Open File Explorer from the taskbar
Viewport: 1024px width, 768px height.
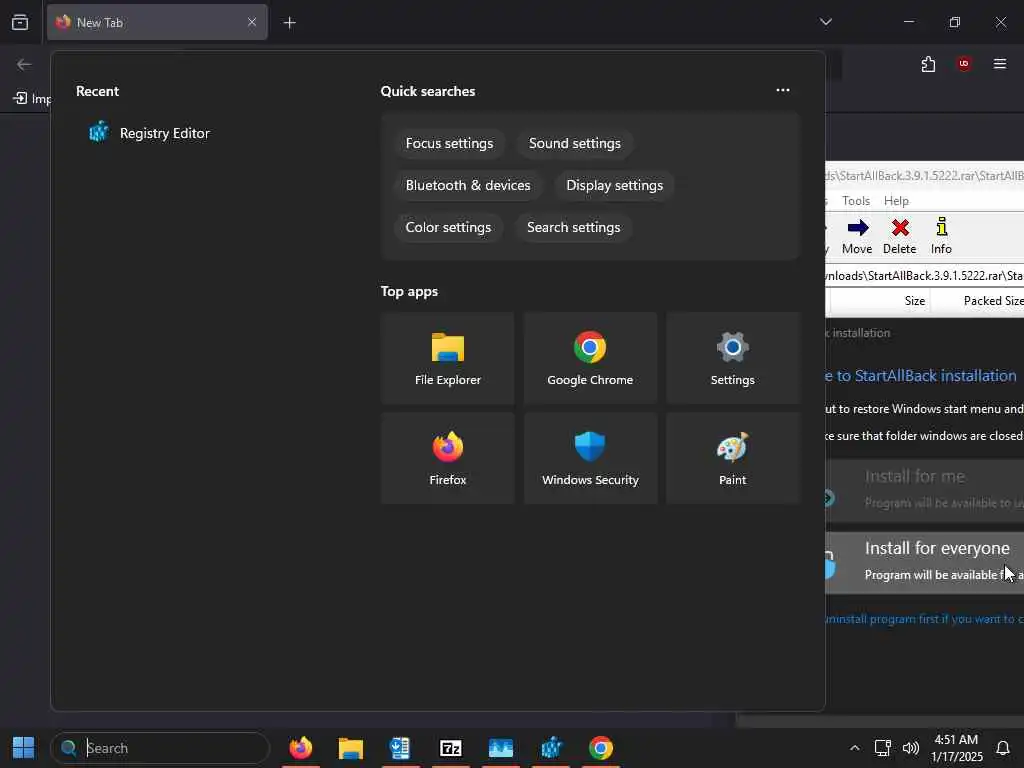click(x=351, y=748)
